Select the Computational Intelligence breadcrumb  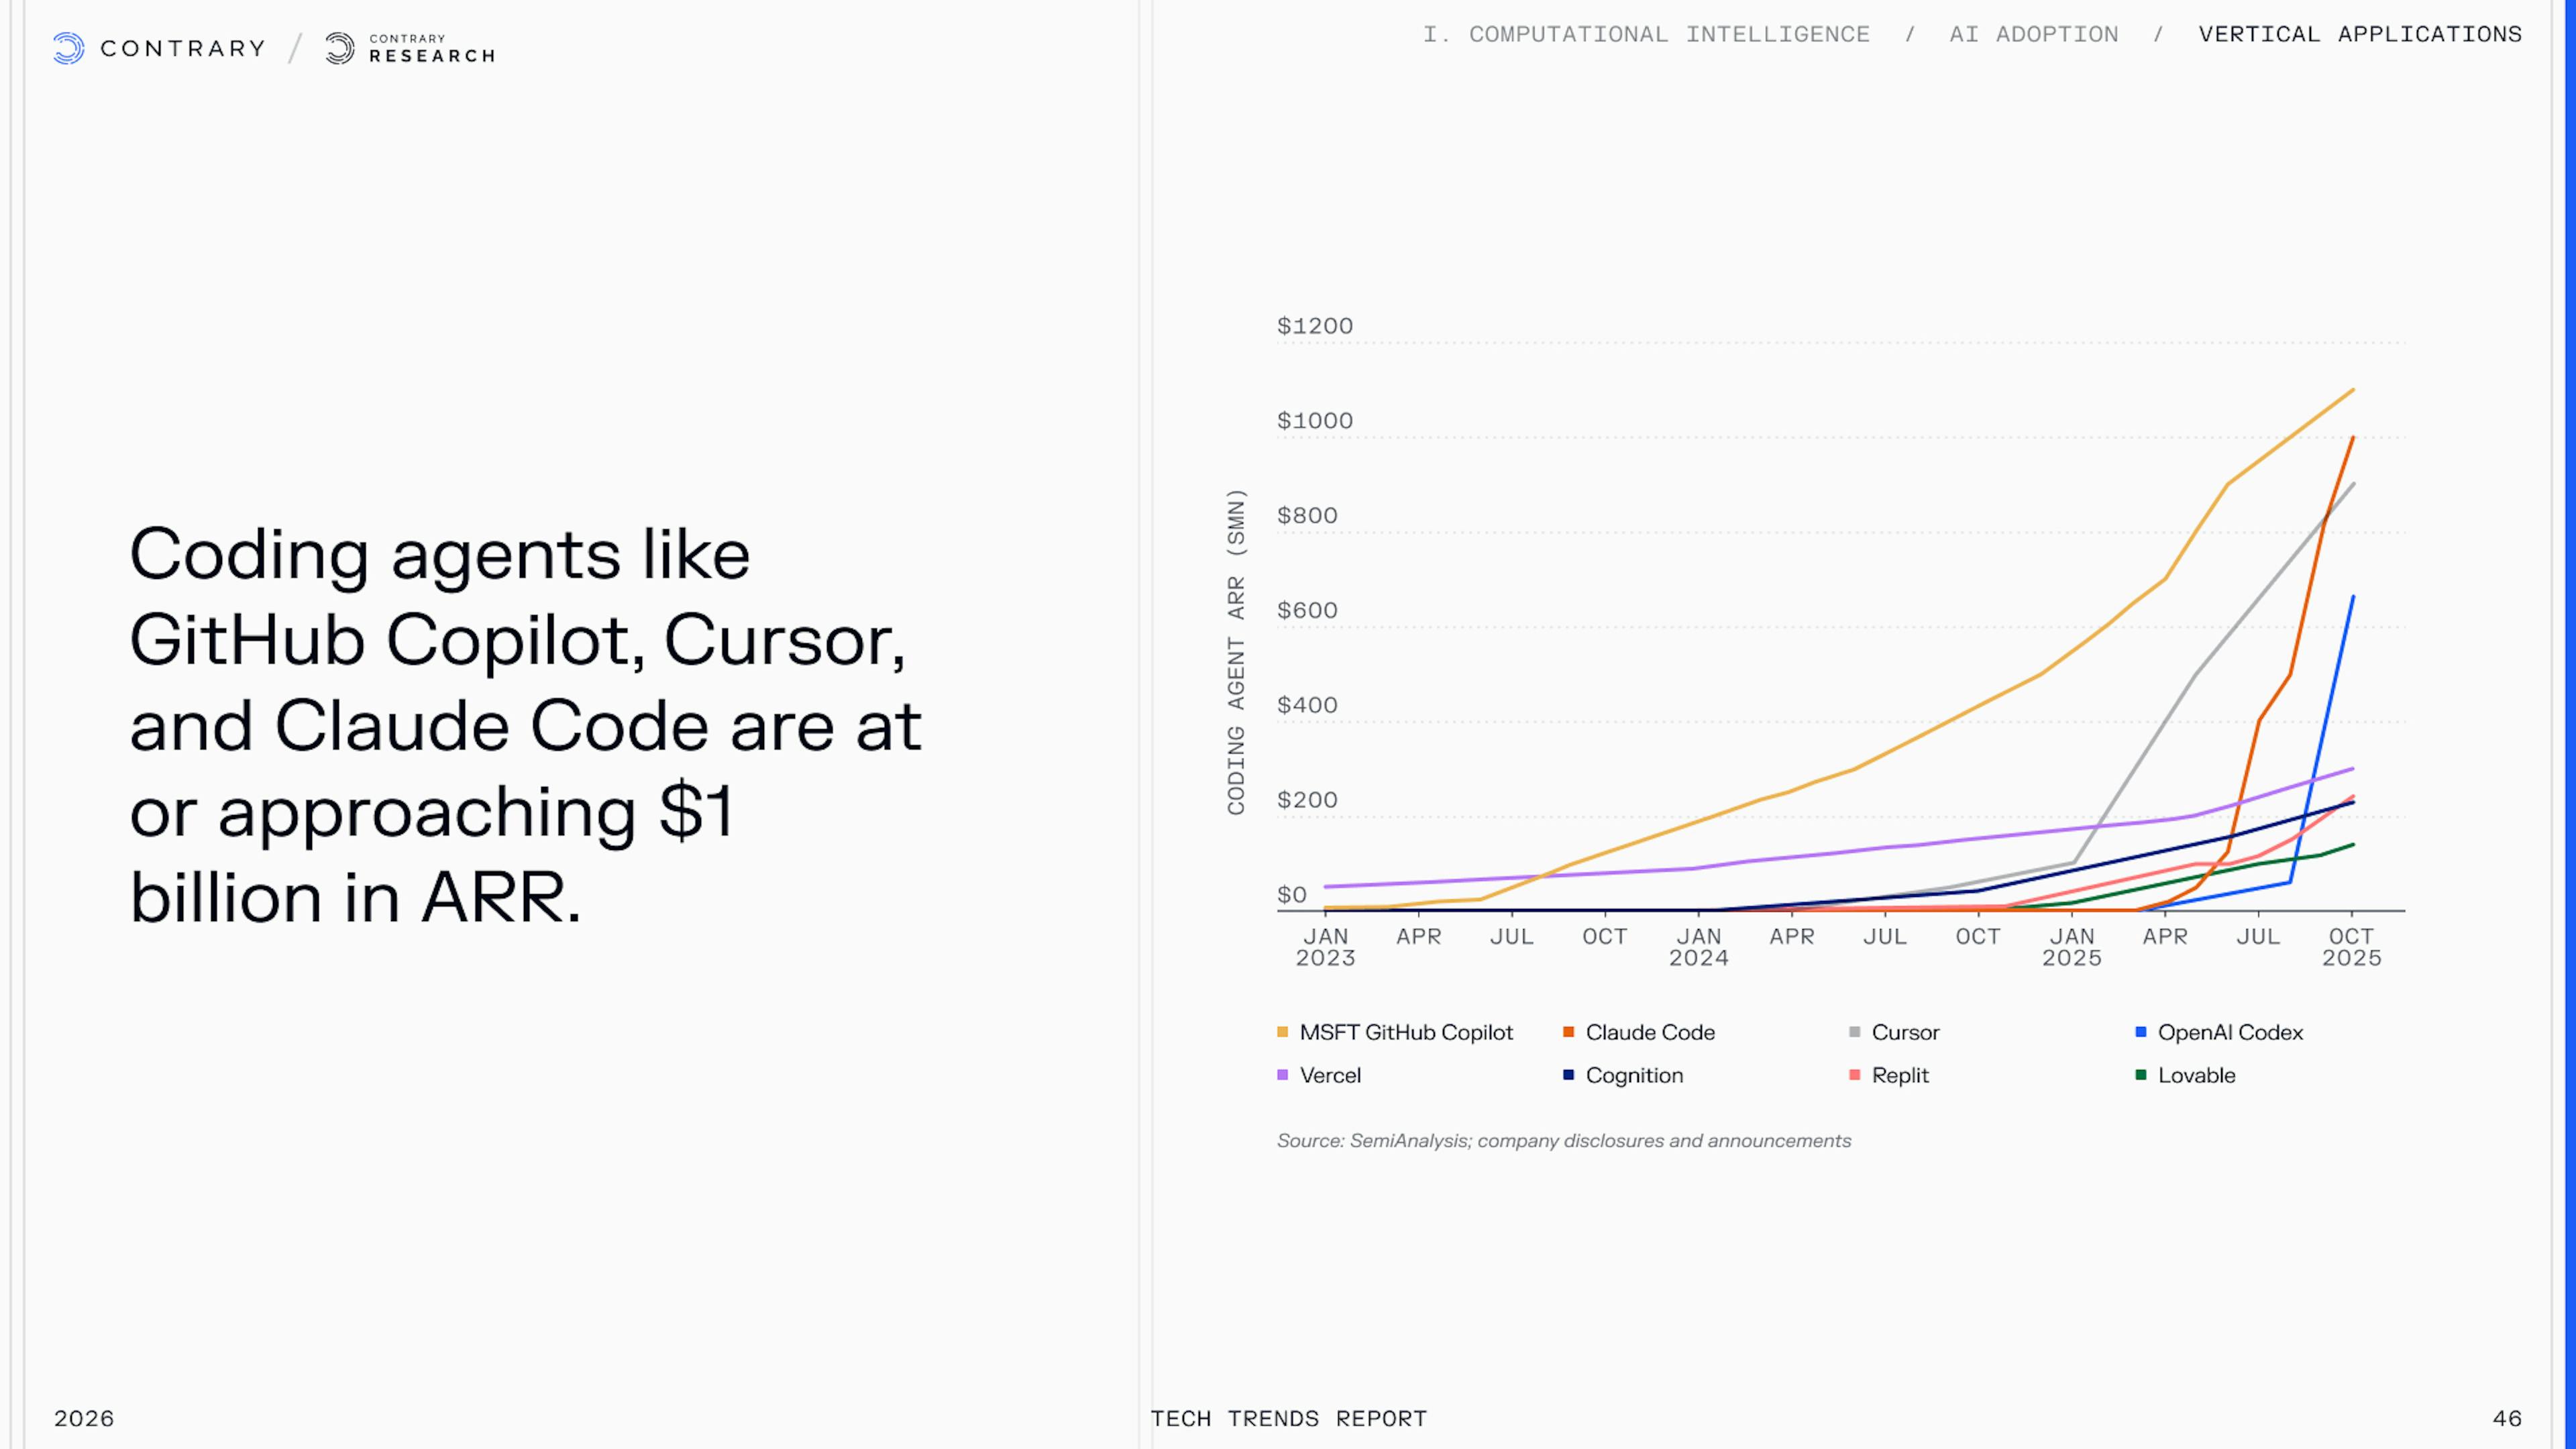point(1646,34)
